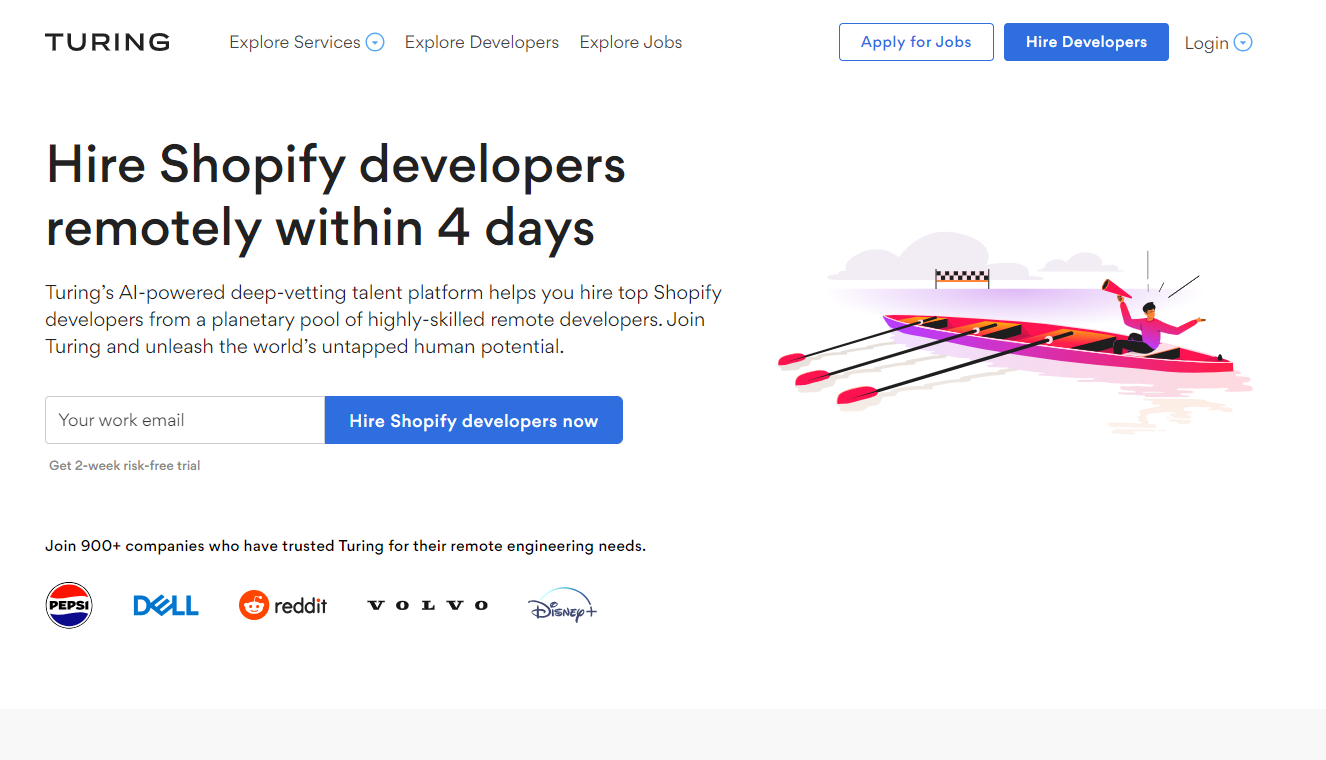Click the Get 2-week risk-free trial text
The image size is (1326, 760).
[x=125, y=465]
